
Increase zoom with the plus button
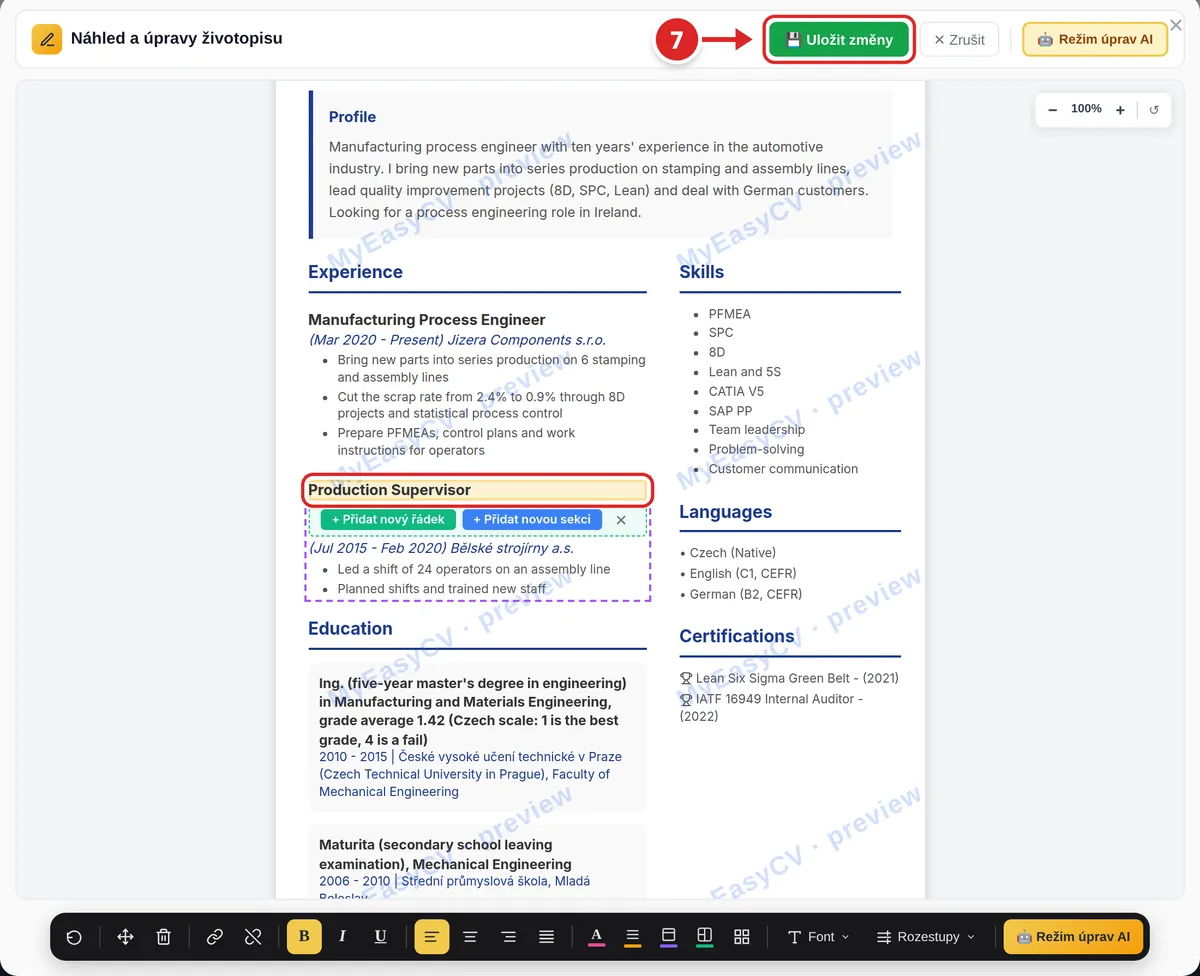1120,110
